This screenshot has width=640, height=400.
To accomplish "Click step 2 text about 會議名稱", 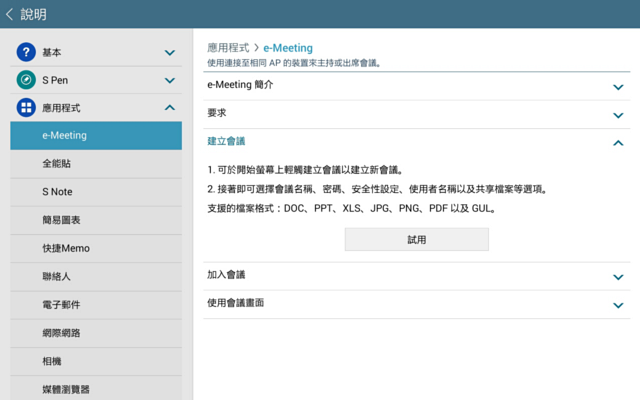I will [x=378, y=189].
